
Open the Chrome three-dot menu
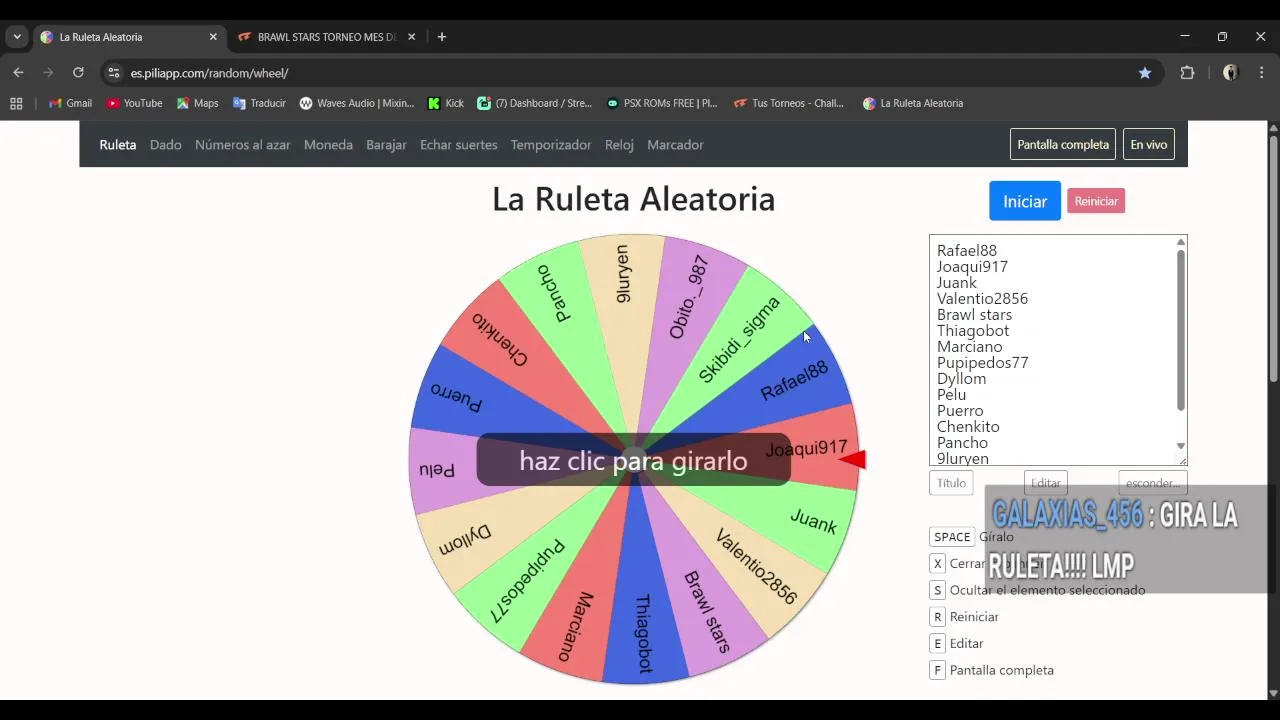1261,73
